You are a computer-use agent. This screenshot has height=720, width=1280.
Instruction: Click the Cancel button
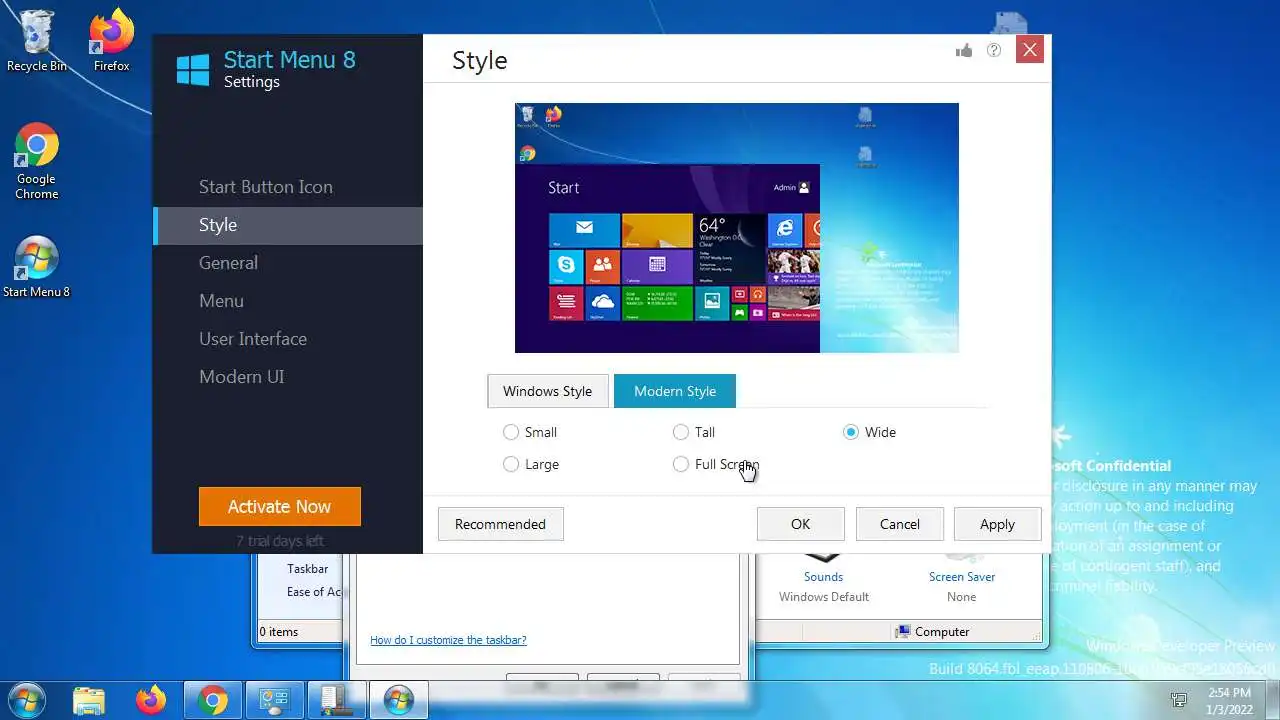point(899,524)
